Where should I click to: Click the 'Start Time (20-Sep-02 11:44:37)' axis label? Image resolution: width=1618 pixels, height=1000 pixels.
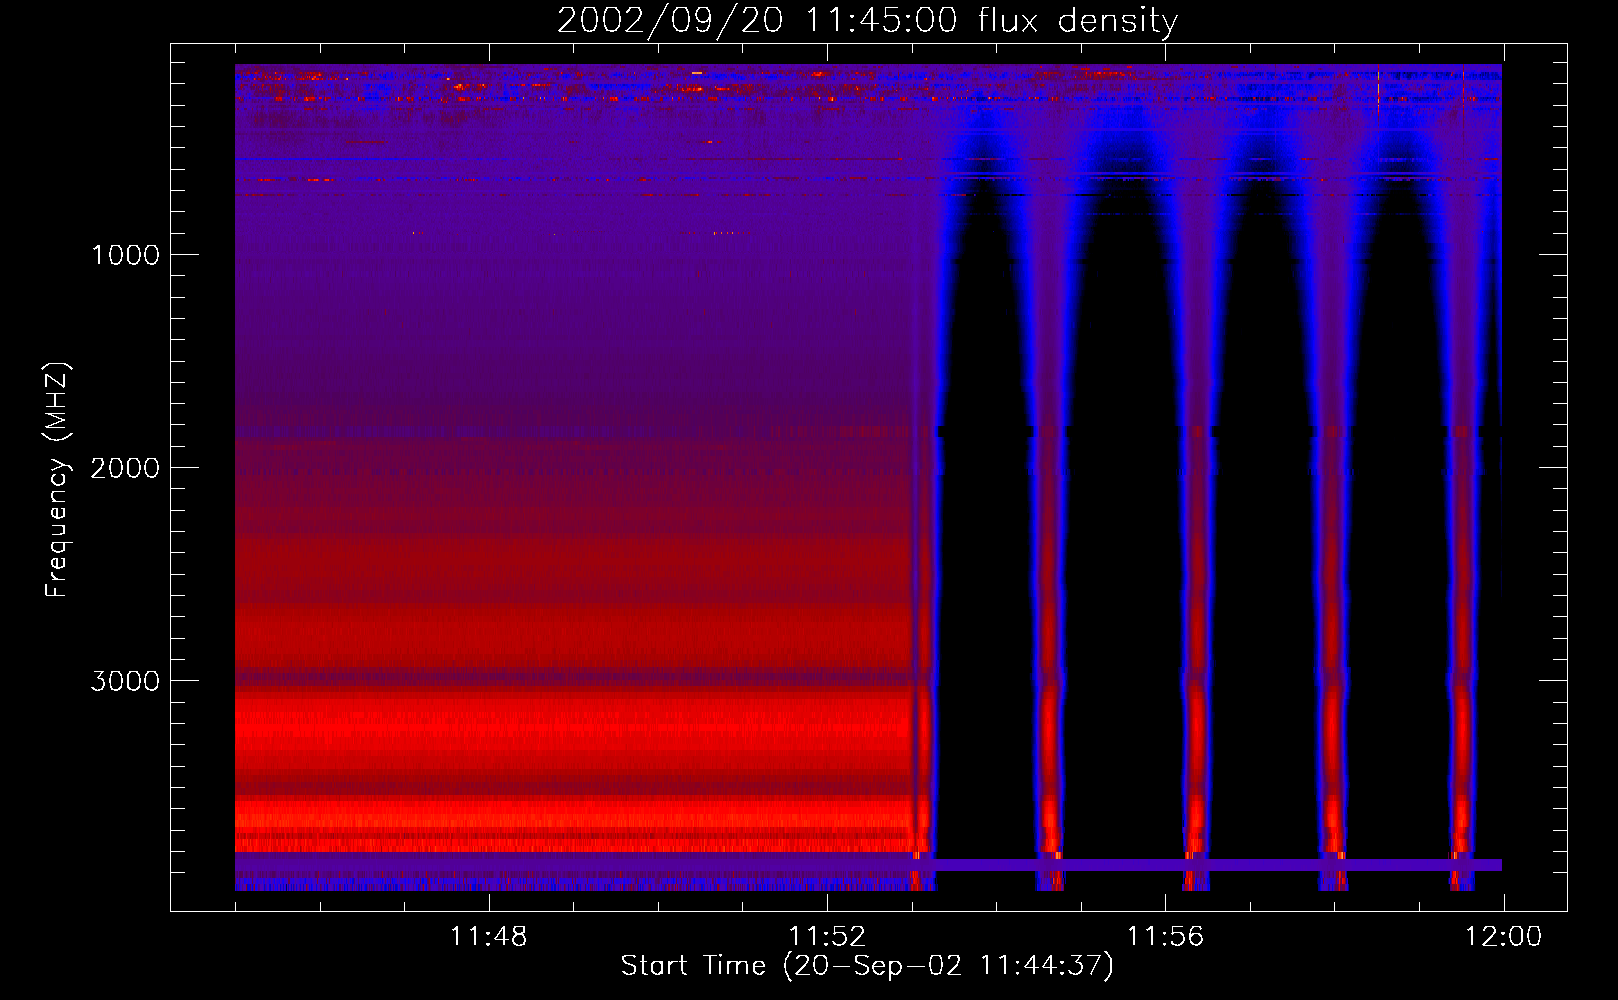coord(867,966)
